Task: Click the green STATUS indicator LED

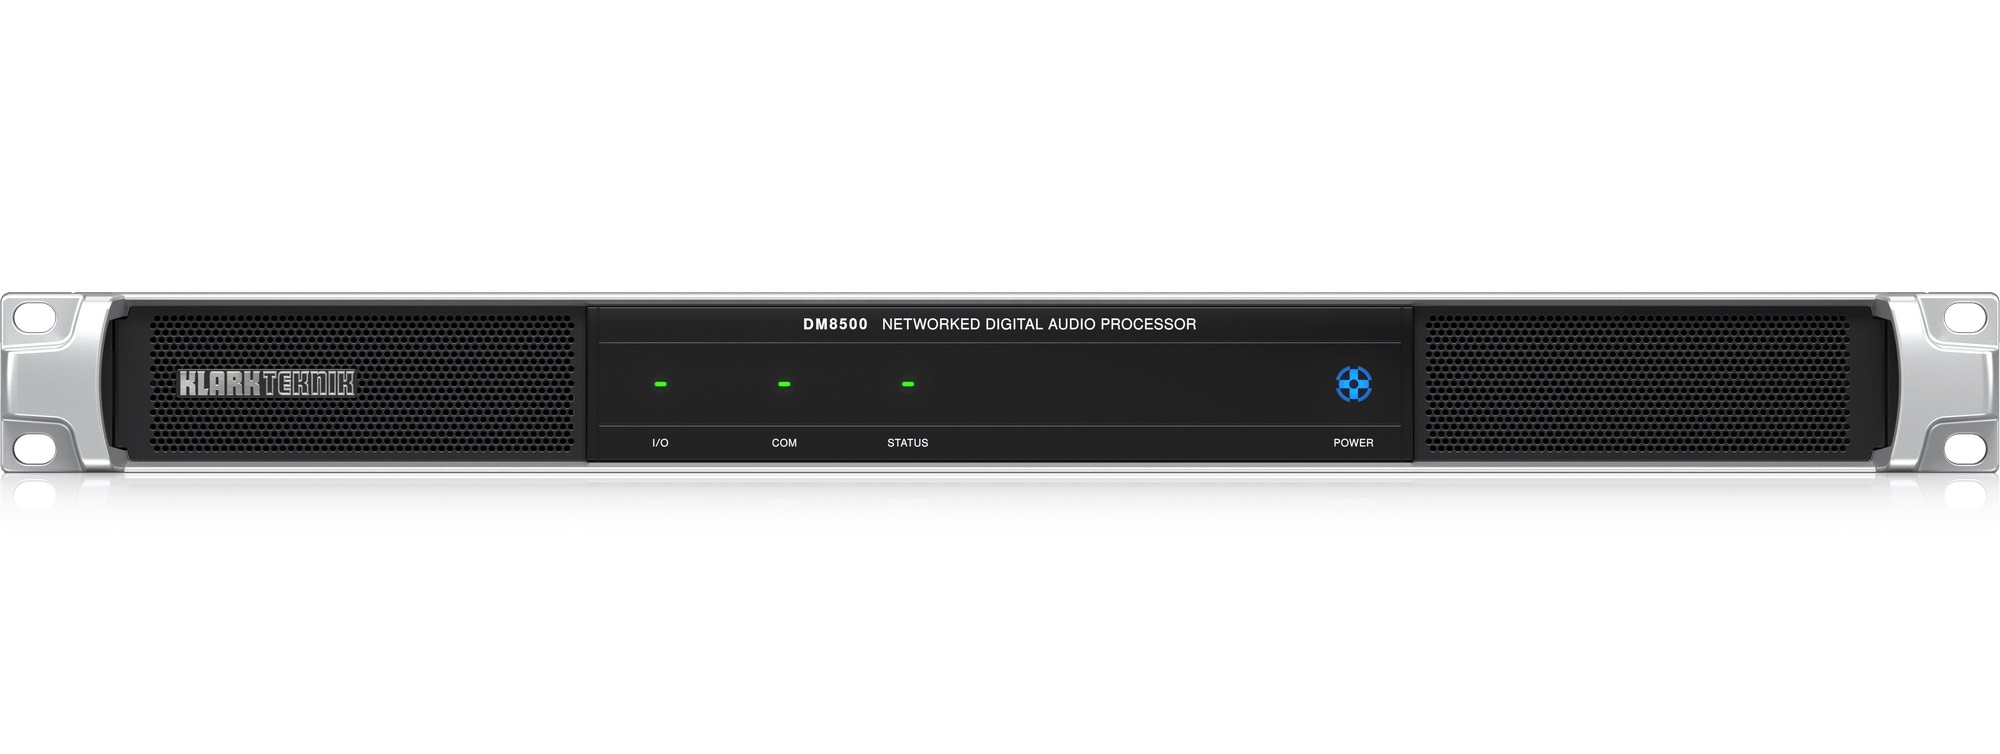Action: [x=908, y=384]
